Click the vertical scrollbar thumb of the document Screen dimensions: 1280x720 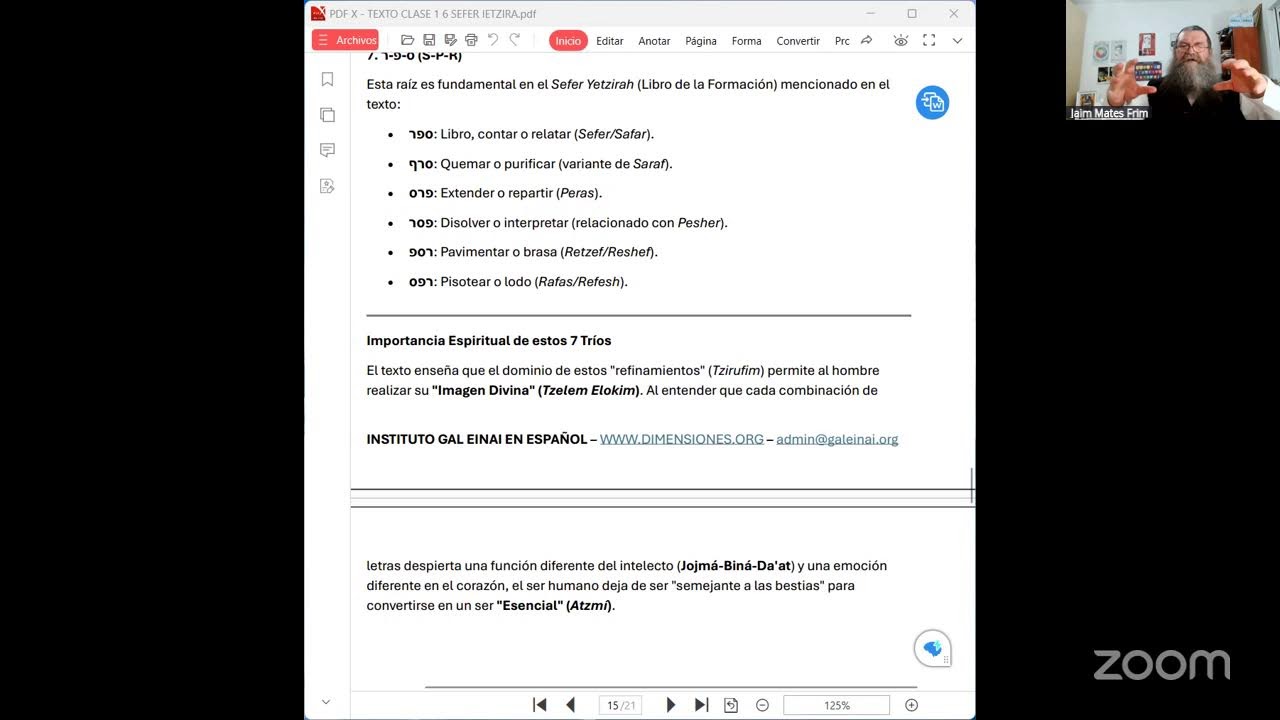pyautogui.click(x=972, y=485)
